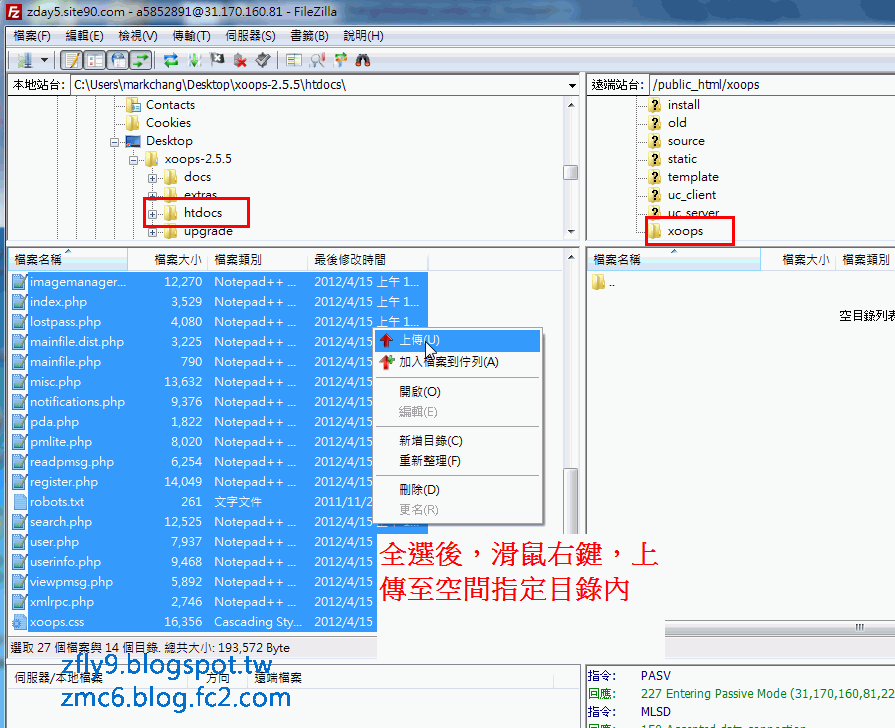Choose 重新整理(F) in context menu

458,461
